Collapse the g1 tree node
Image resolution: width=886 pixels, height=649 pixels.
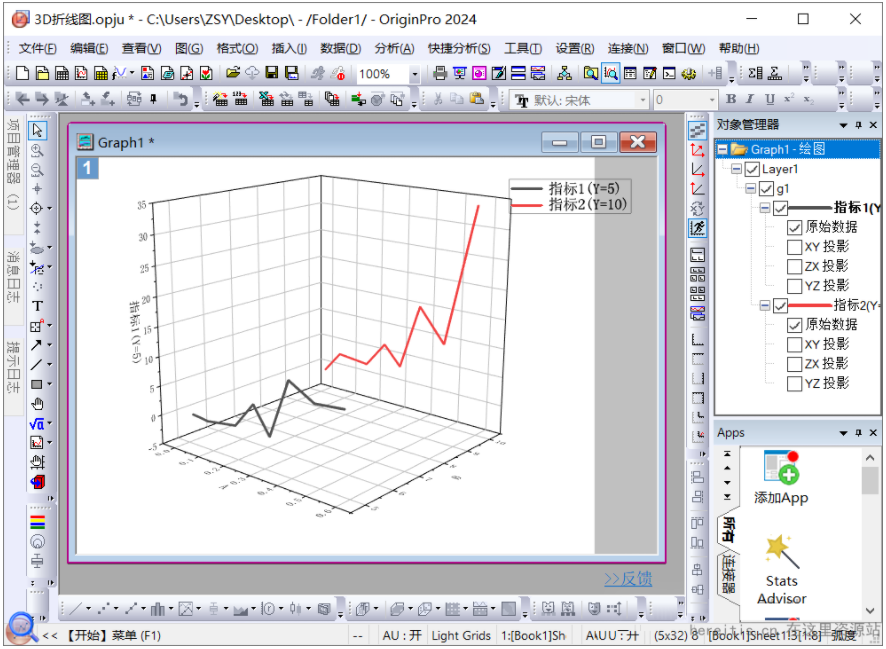point(750,188)
